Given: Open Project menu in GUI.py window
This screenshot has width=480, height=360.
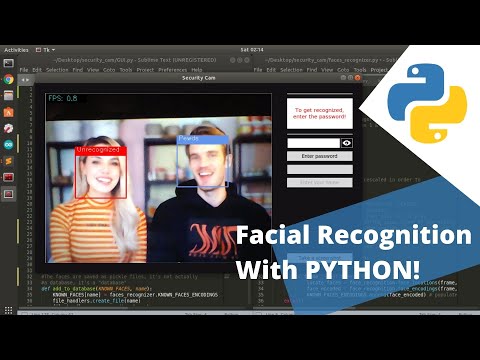Looking at the screenshot, I should coord(145,70).
